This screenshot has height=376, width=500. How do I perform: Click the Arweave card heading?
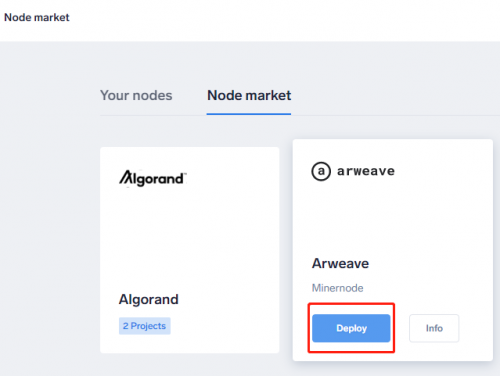point(340,263)
